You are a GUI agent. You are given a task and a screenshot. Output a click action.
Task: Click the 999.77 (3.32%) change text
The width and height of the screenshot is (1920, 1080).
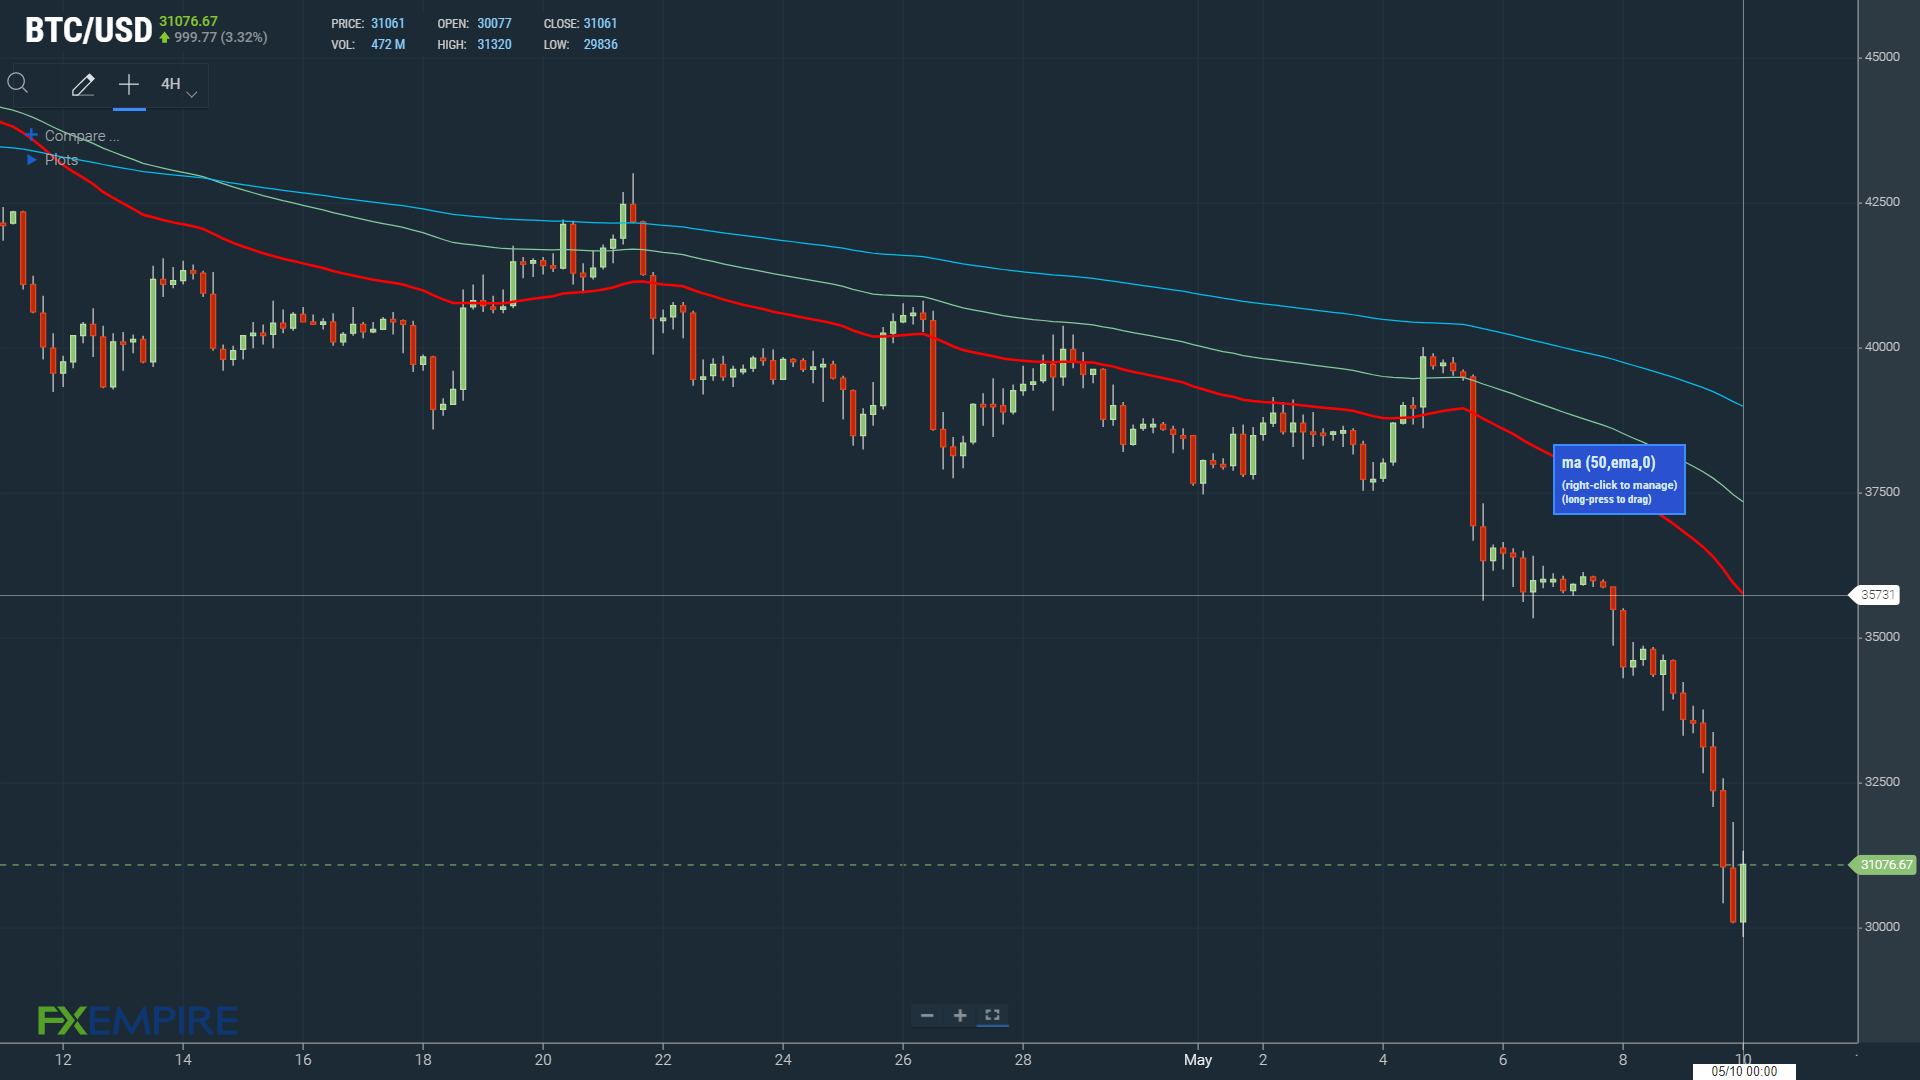coord(220,38)
